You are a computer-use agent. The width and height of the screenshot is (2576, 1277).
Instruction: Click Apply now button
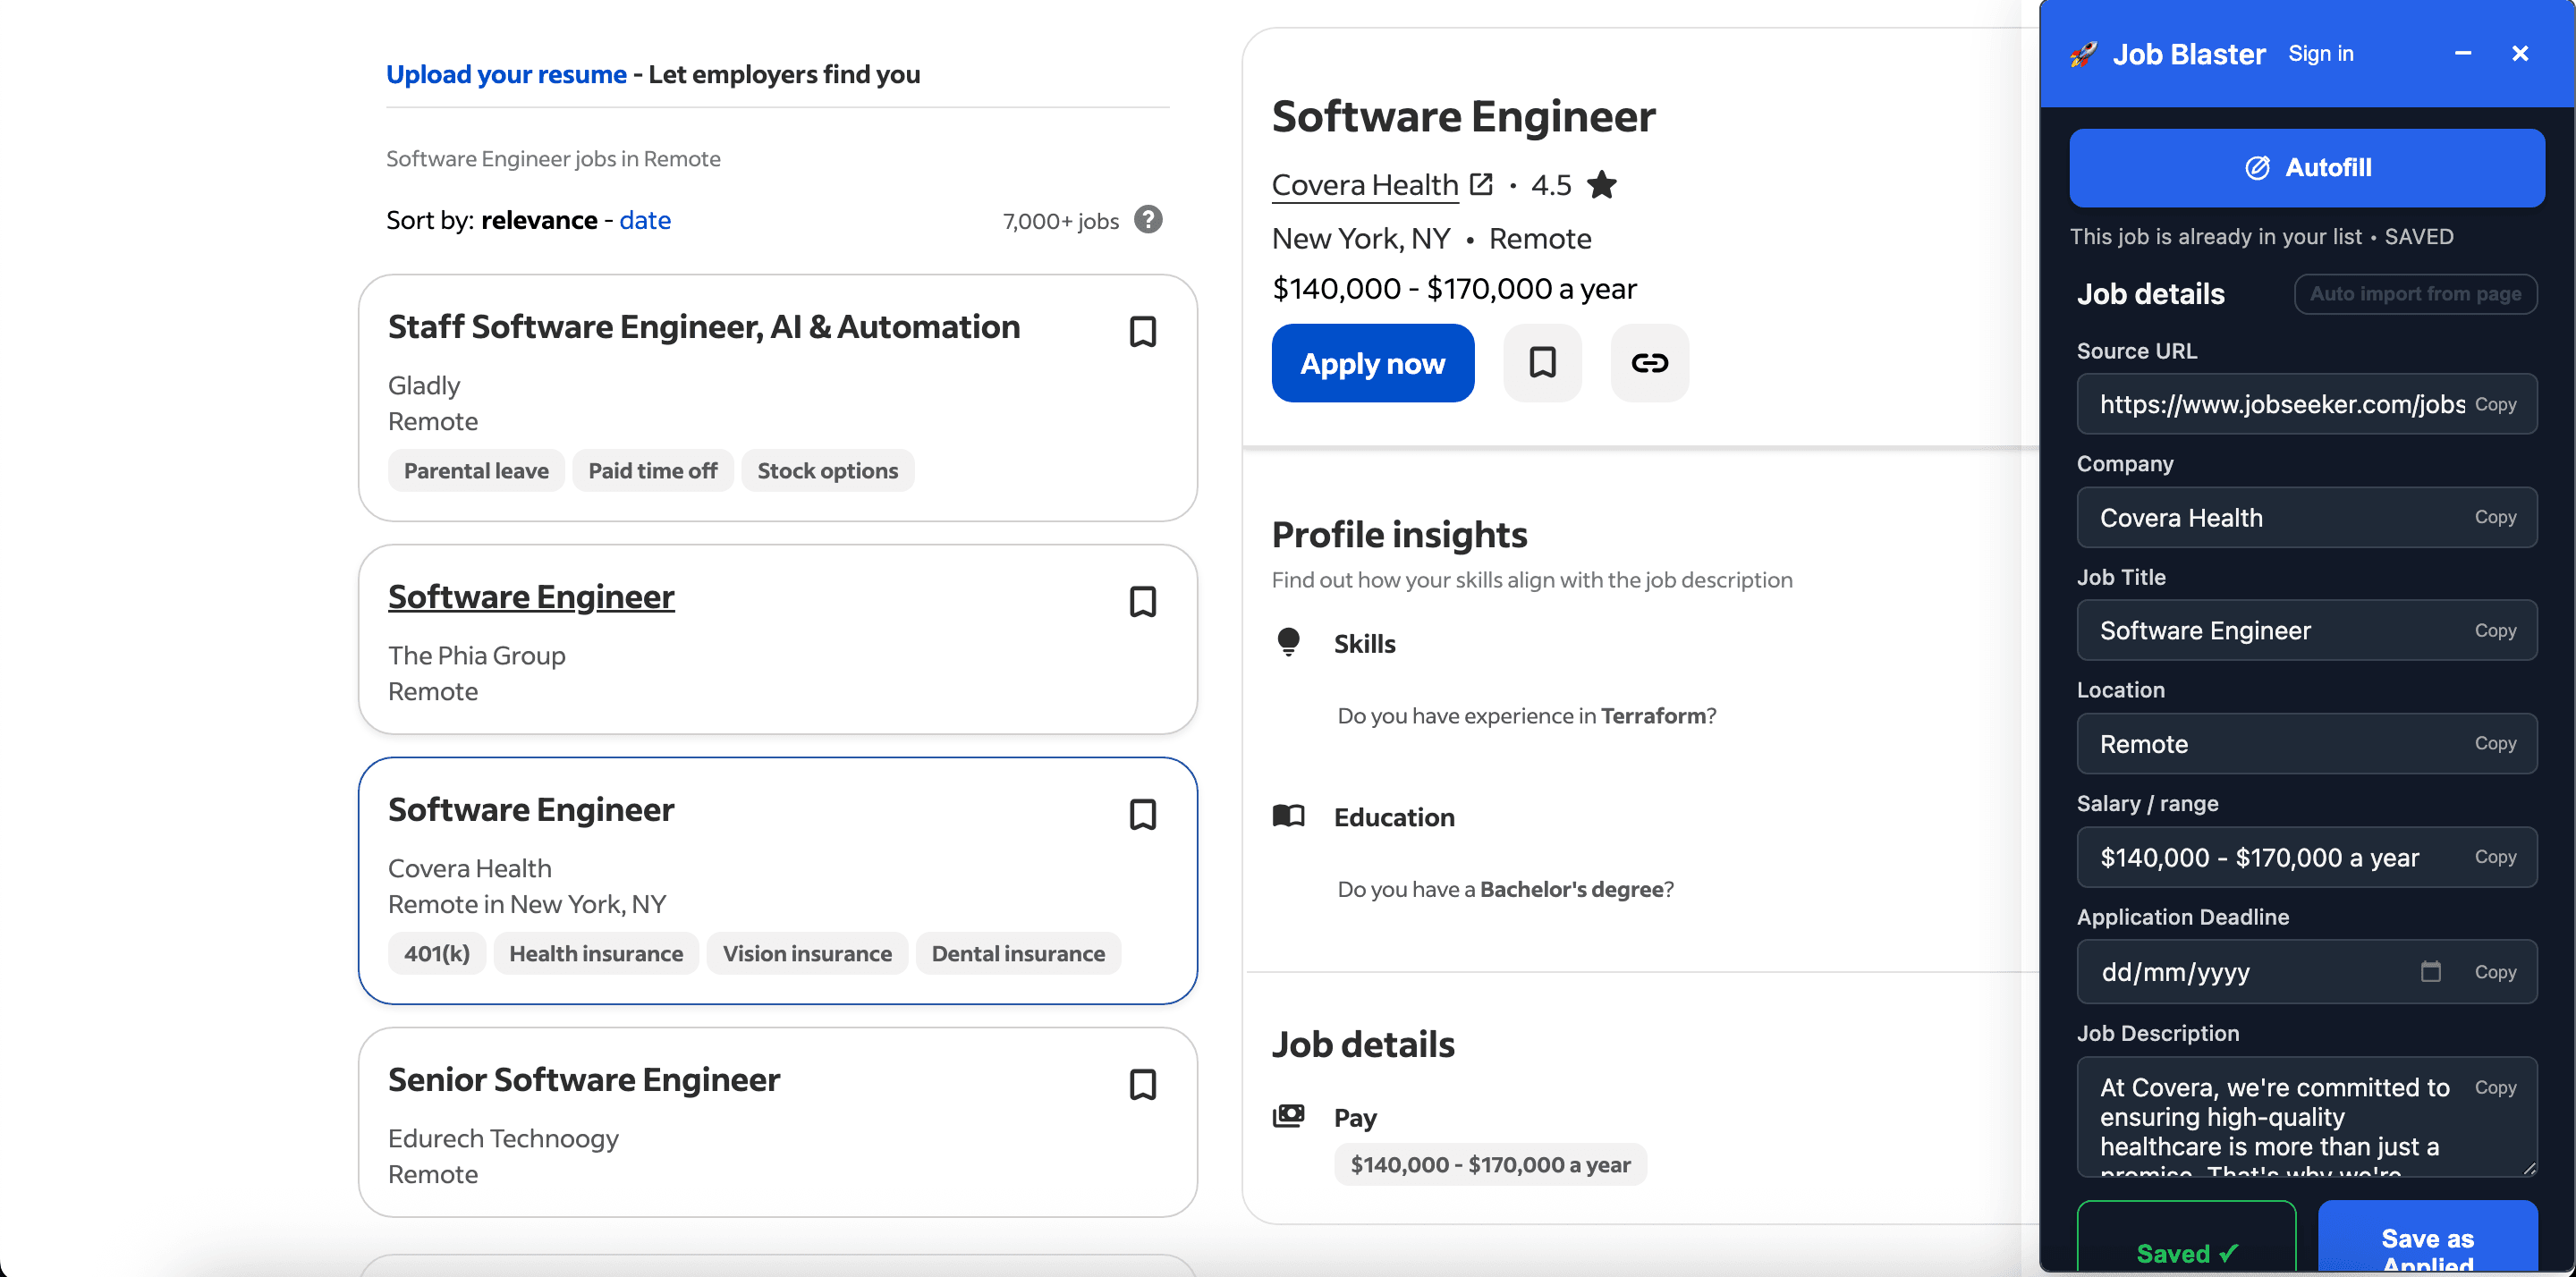click(1372, 363)
